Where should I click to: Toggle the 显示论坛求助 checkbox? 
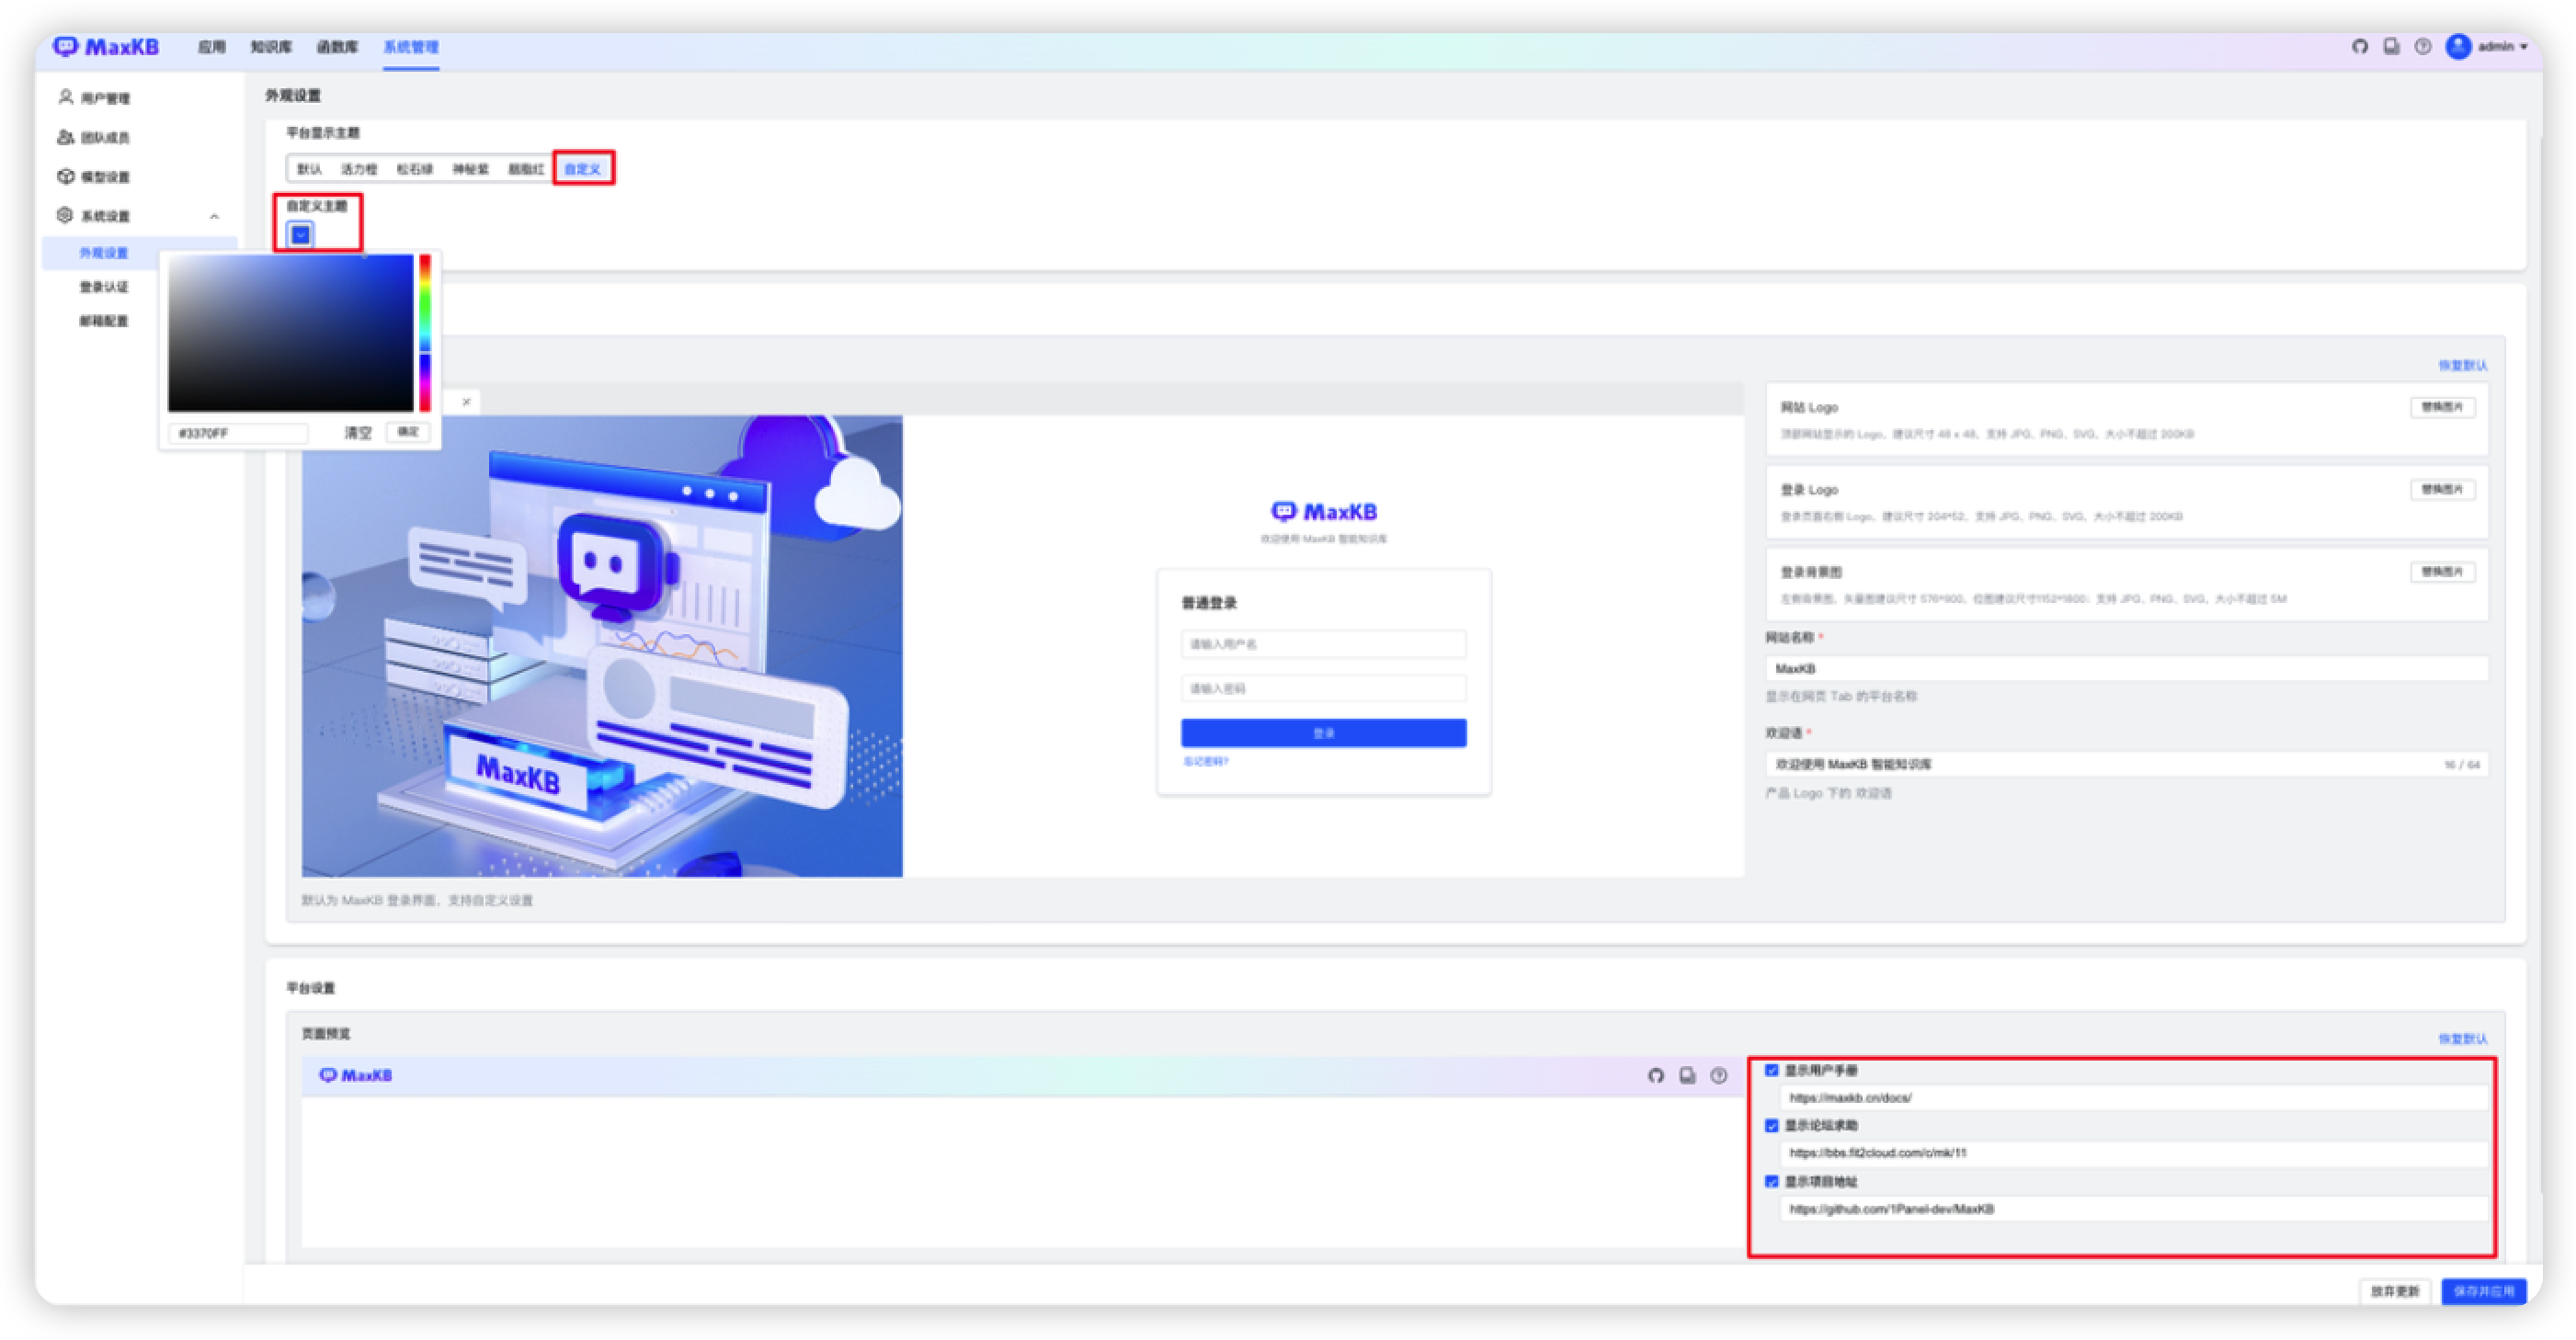pos(1771,1126)
